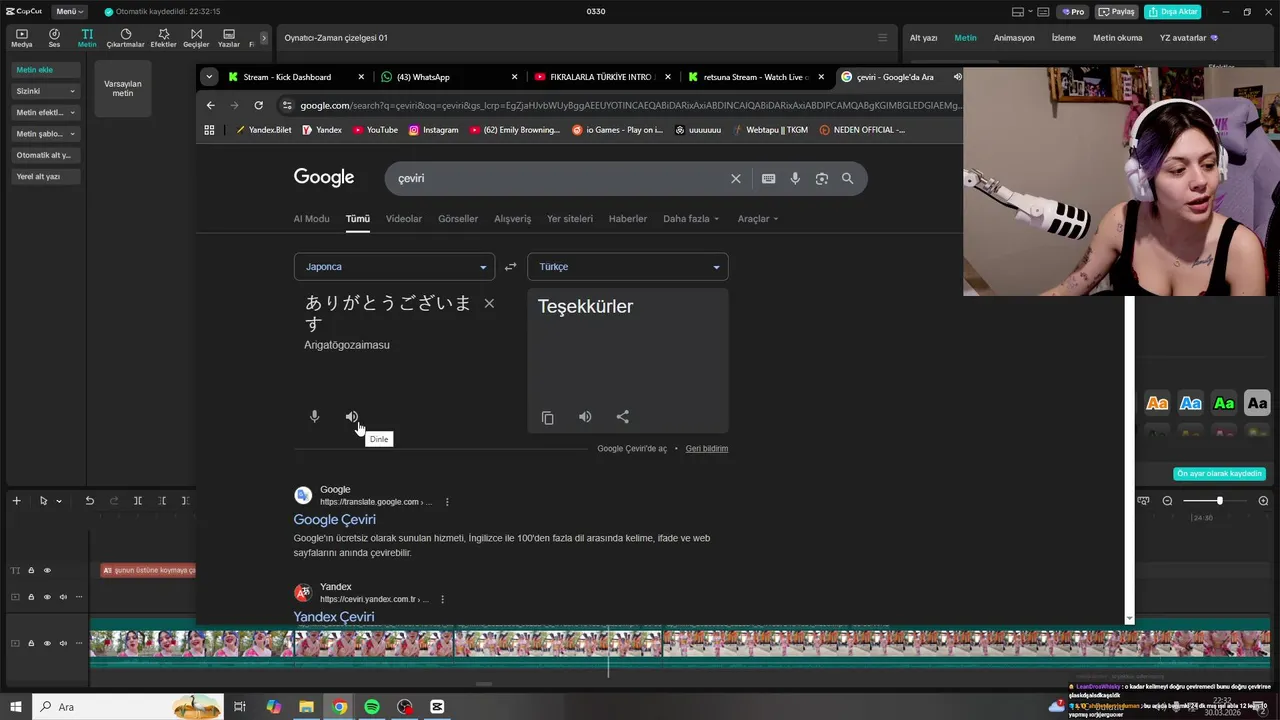Listen to Japanese source text audio

point(352,417)
